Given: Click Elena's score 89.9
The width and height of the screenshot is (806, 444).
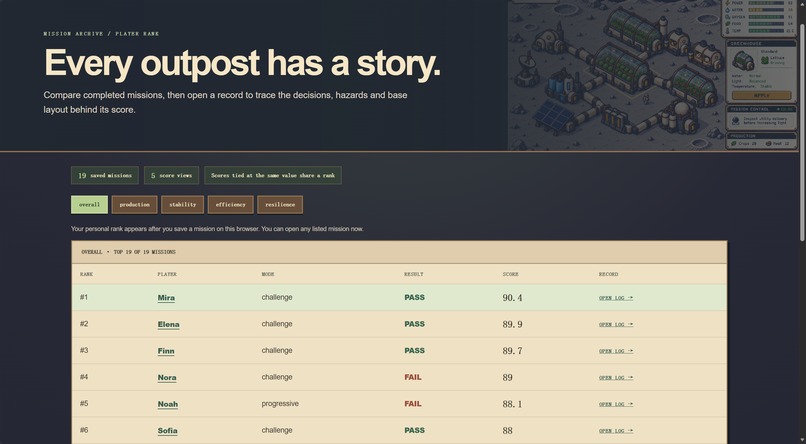Looking at the screenshot, I should click(x=512, y=325).
